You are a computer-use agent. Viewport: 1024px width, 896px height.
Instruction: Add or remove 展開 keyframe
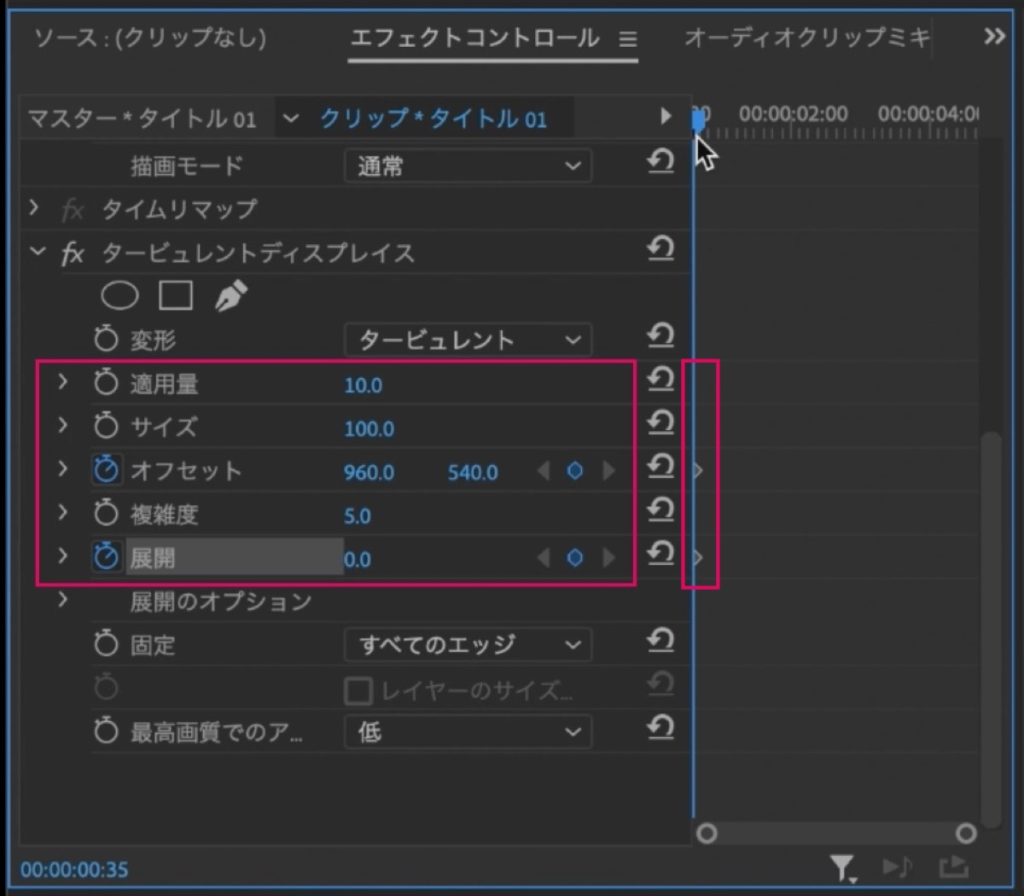575,558
